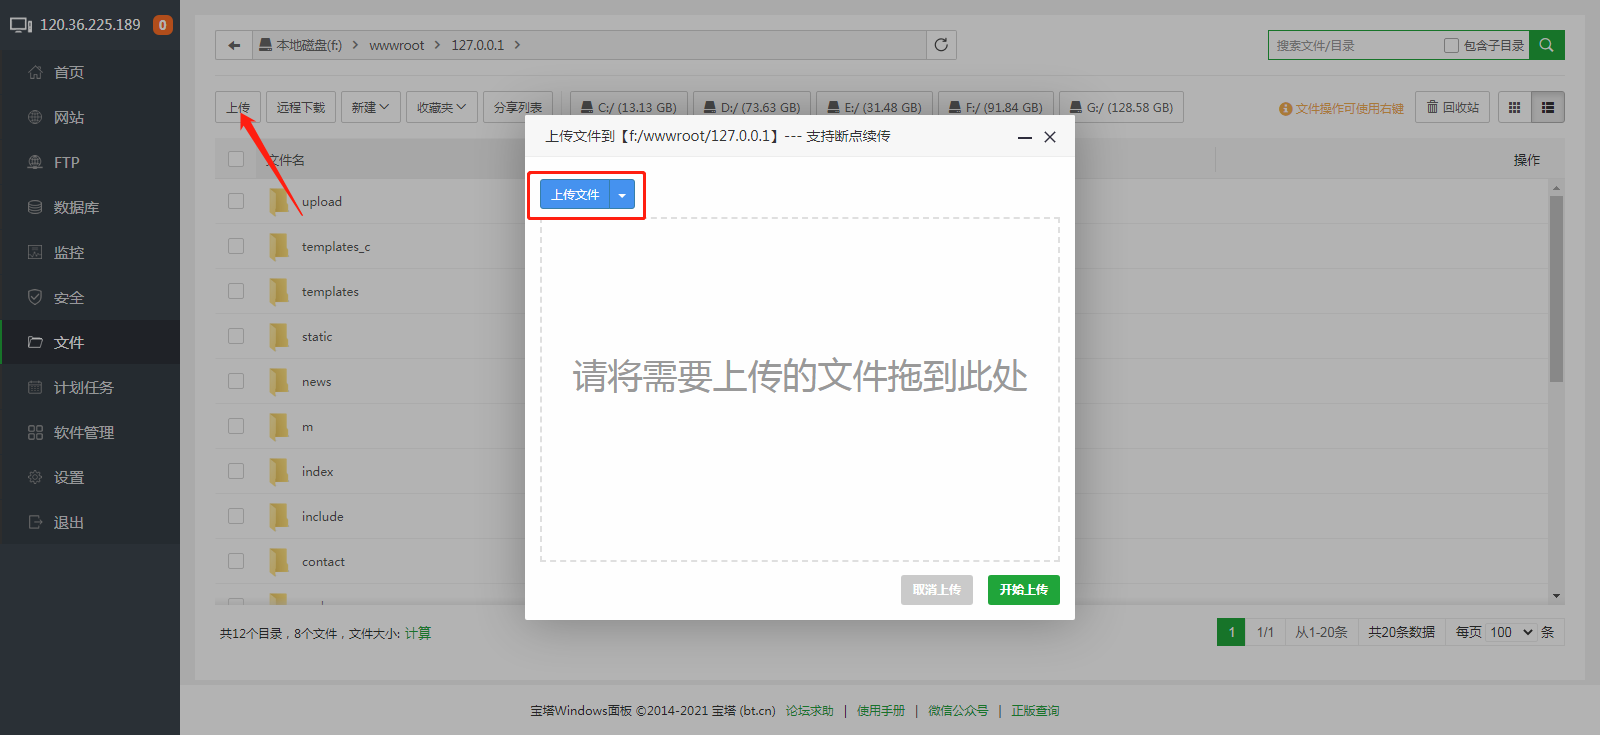
Task: Click page 1 pagination button
Action: click(1232, 632)
